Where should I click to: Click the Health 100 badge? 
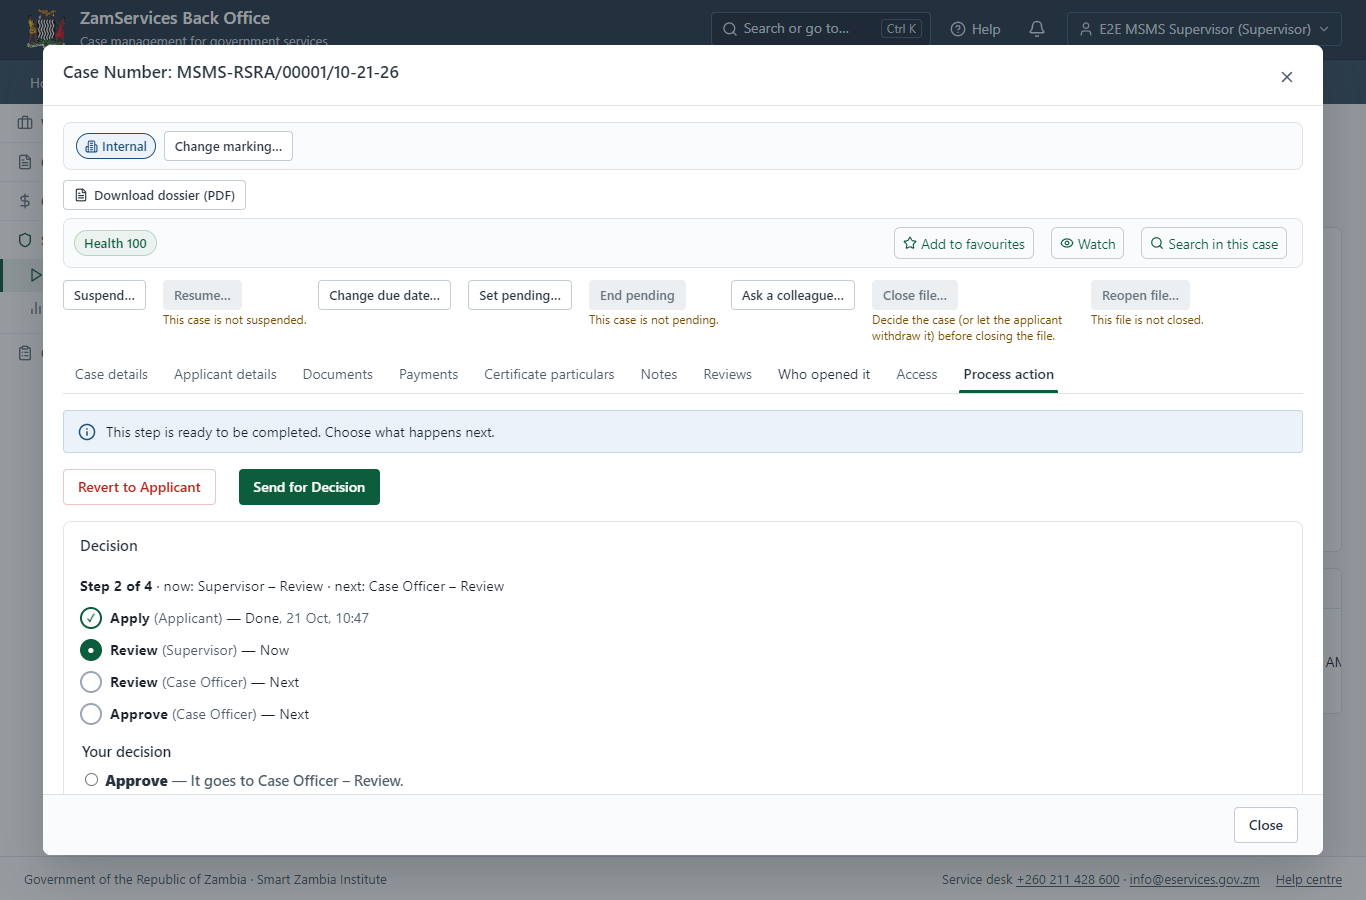pos(115,243)
